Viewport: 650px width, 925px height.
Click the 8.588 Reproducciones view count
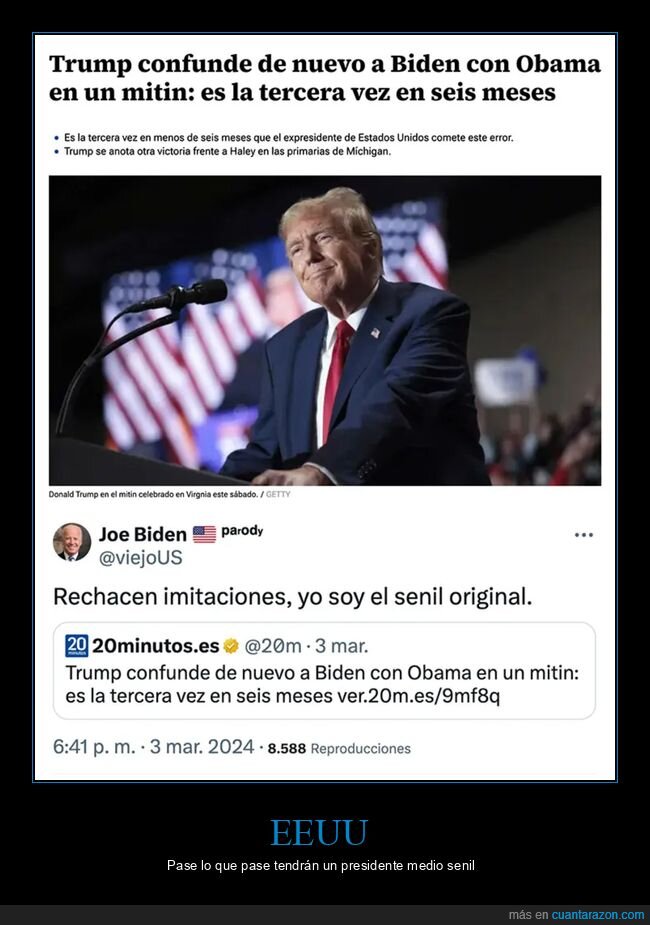coord(339,748)
